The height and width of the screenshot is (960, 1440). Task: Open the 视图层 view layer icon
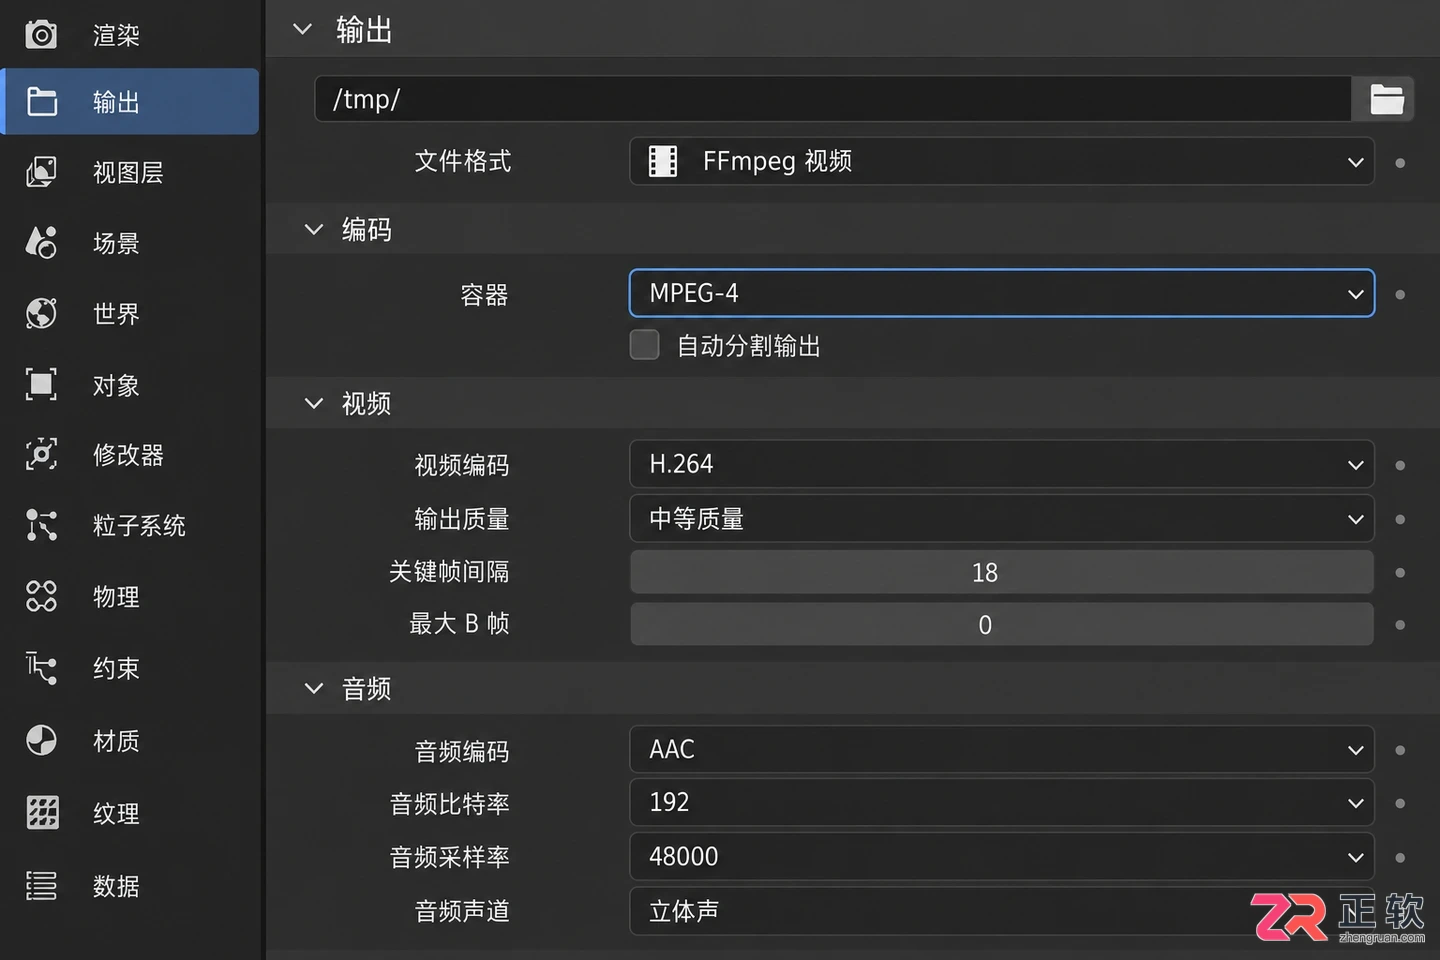pyautogui.click(x=41, y=172)
